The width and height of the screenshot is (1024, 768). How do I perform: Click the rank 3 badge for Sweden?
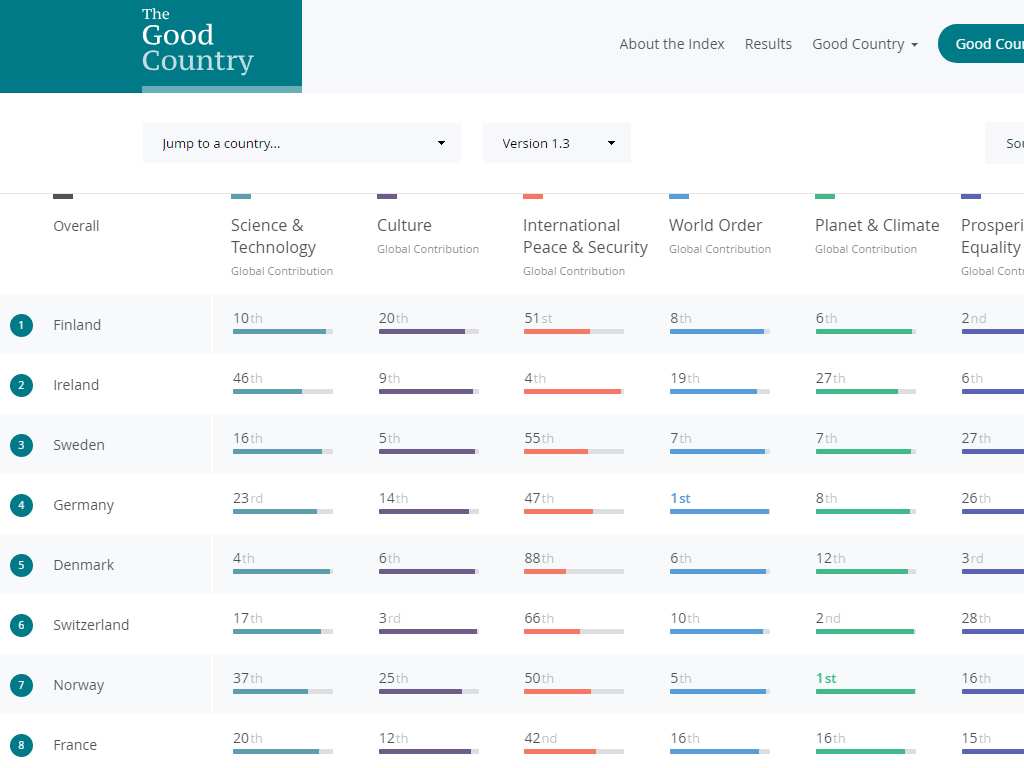22,445
